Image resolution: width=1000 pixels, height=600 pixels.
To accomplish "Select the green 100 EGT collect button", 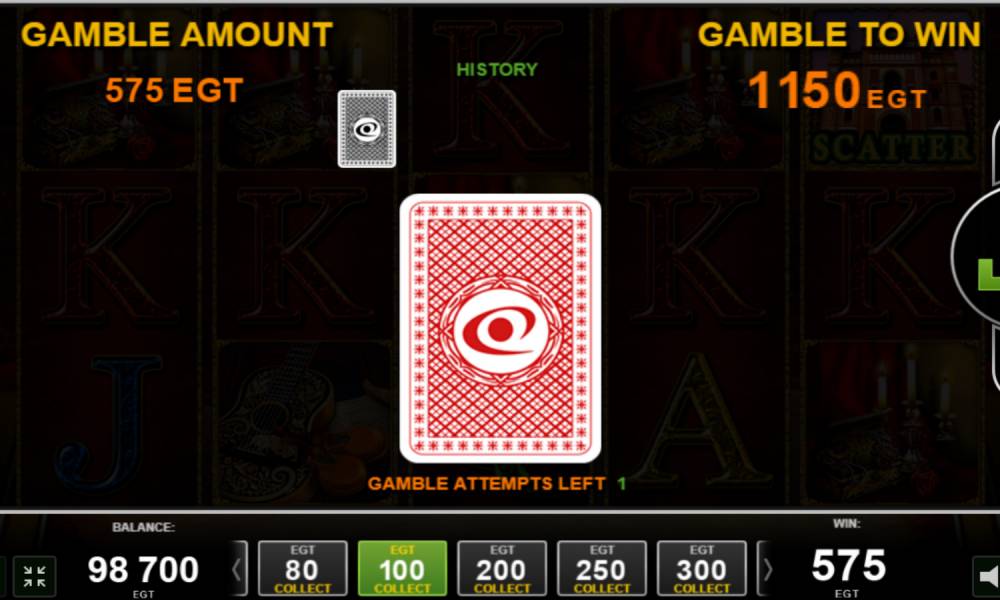I will point(402,568).
